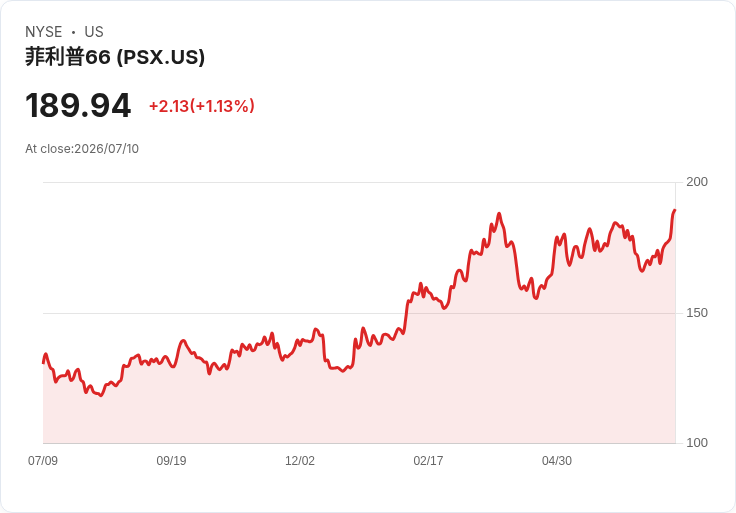Screen dimensions: 736x513
Task: Click the 07/09 date axis label
Action: [43, 460]
